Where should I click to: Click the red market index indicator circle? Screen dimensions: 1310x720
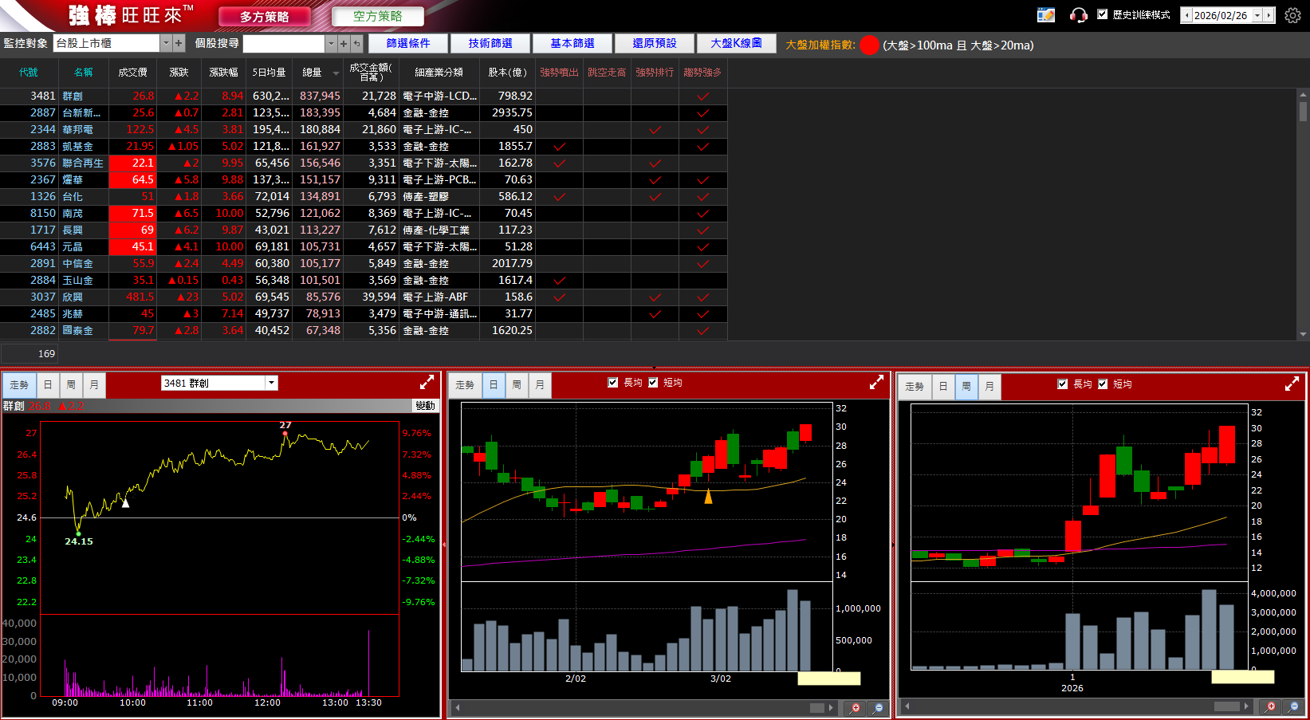[869, 45]
